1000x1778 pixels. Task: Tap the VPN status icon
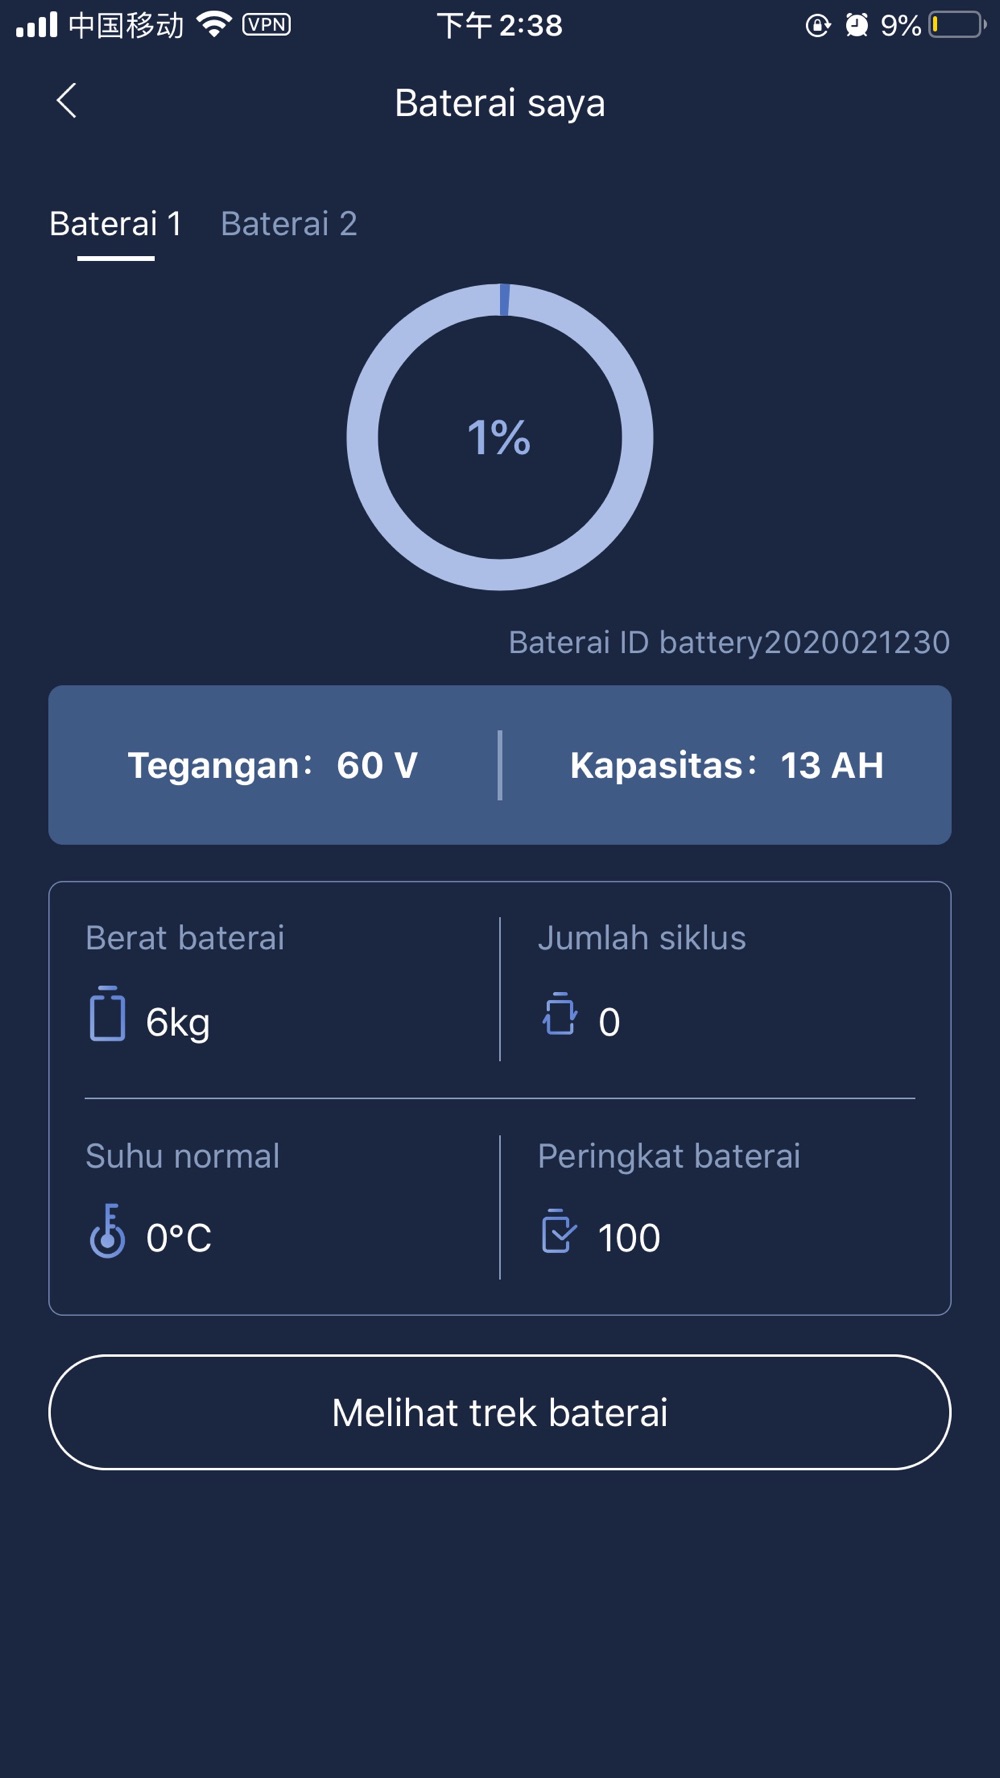pos(267,24)
